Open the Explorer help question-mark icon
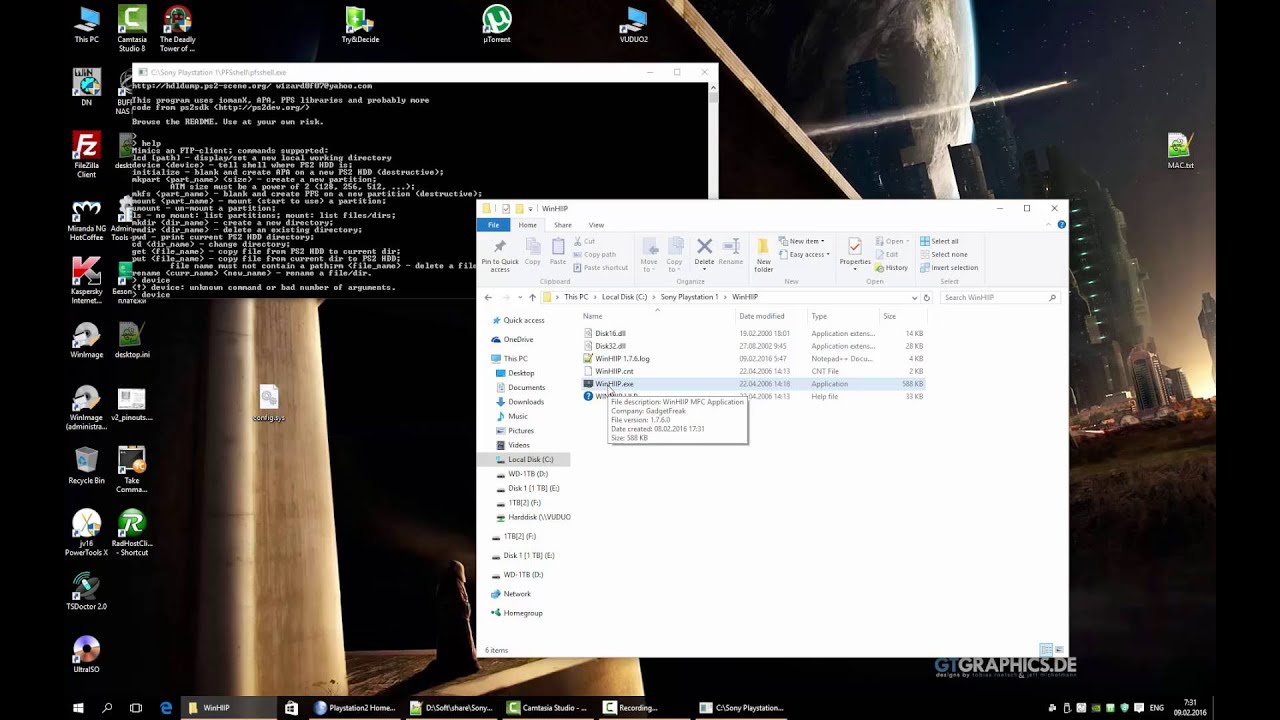The width and height of the screenshot is (1280, 720). click(x=1061, y=224)
